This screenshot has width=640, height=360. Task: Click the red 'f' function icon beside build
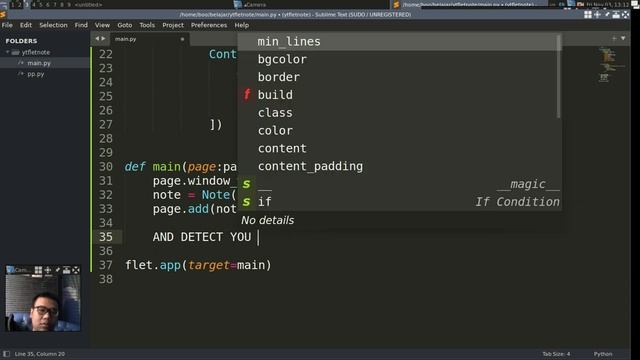[247, 94]
